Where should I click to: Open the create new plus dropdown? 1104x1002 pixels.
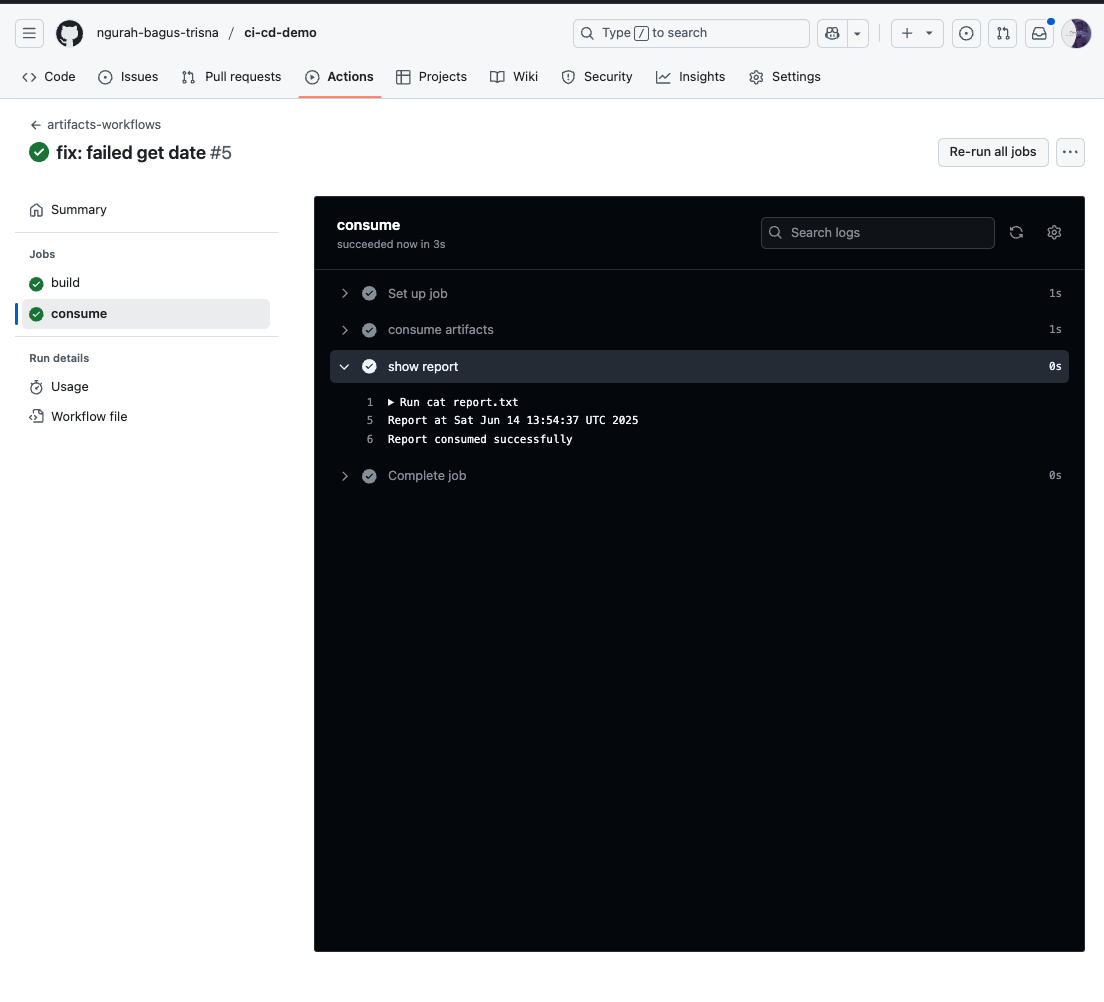point(916,33)
